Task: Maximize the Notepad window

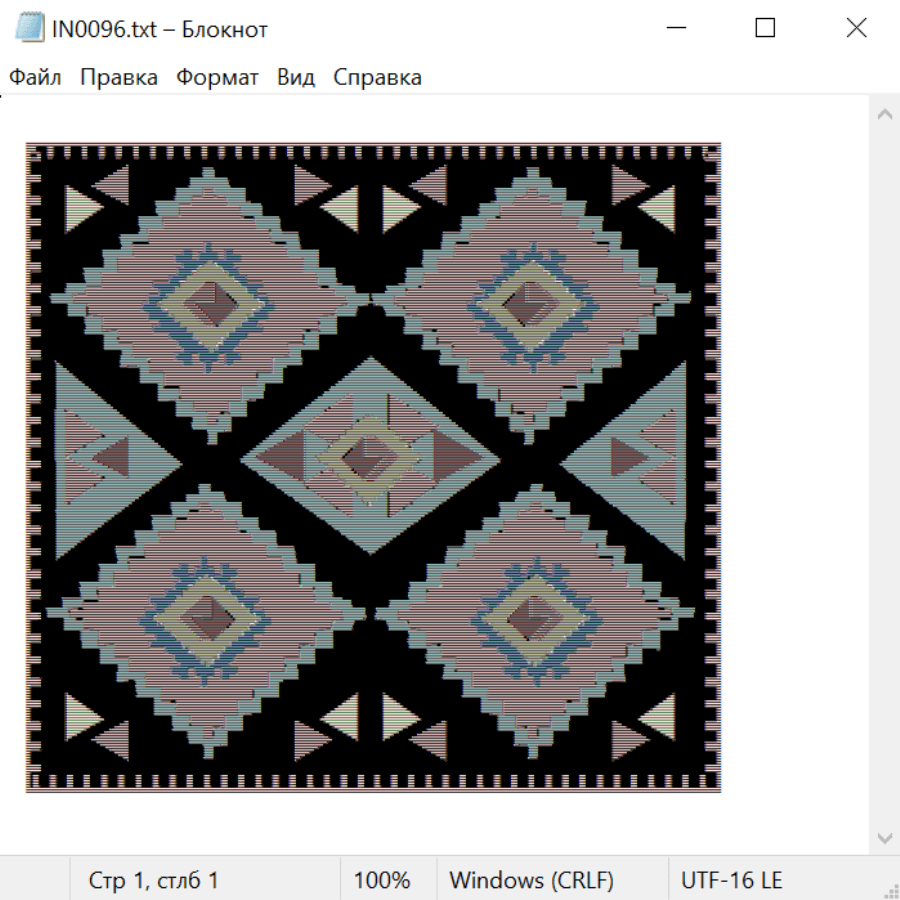Action: point(765,28)
